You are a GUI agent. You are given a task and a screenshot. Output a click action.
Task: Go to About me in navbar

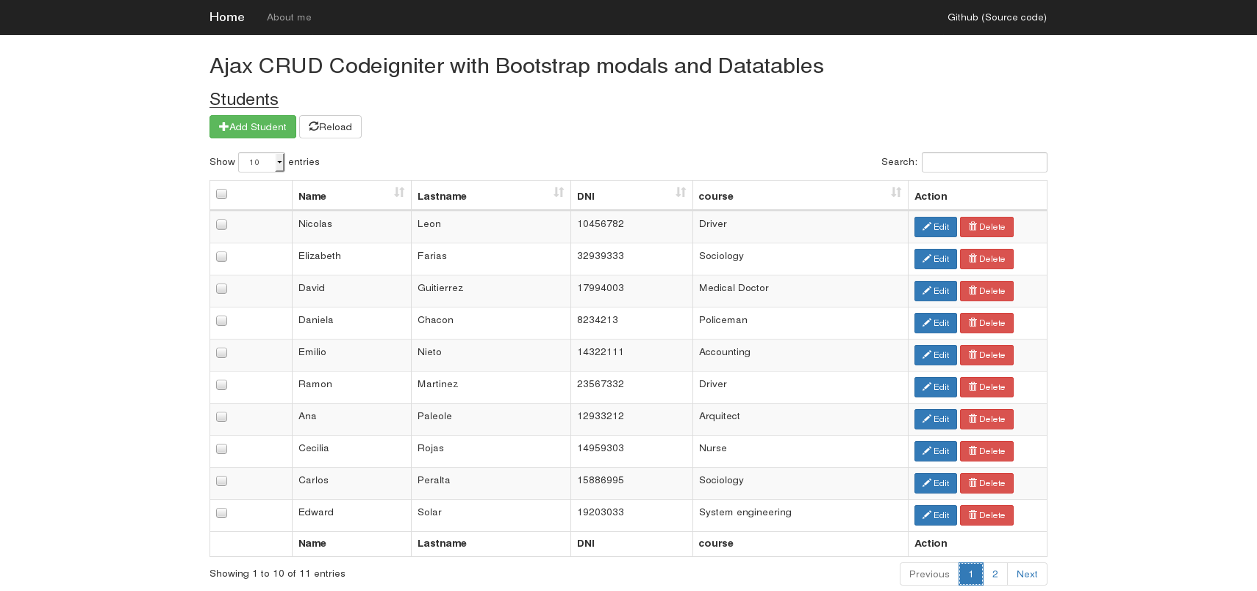(x=289, y=17)
